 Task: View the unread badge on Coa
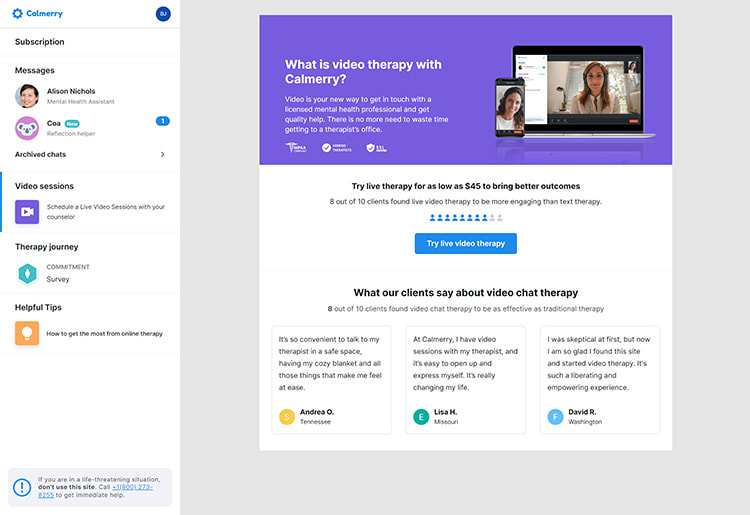click(163, 121)
